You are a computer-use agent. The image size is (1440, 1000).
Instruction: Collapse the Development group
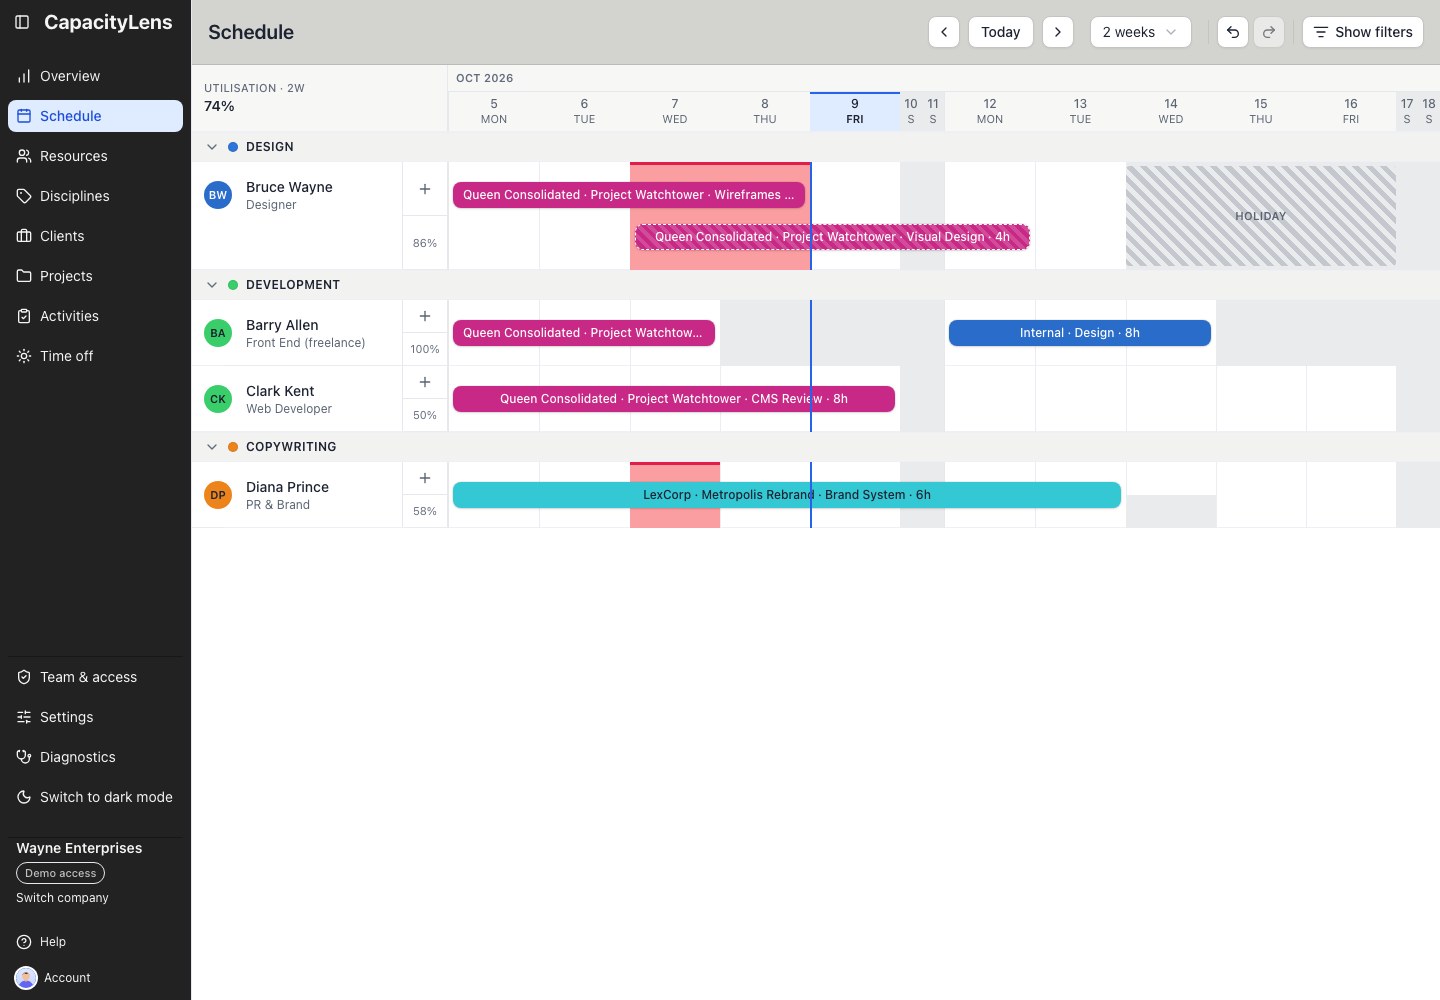[212, 285]
